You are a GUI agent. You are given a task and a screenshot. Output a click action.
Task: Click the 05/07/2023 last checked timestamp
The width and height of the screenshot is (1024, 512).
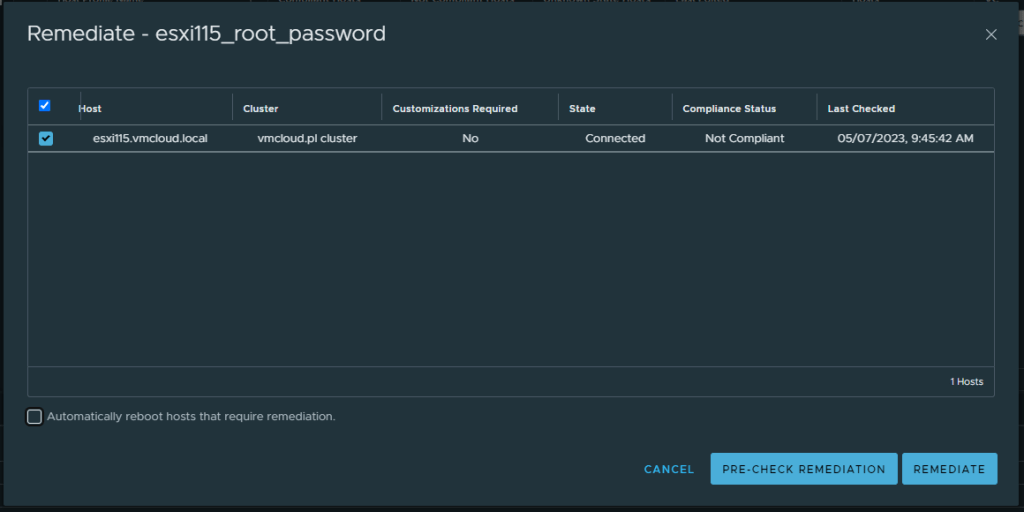coord(905,139)
